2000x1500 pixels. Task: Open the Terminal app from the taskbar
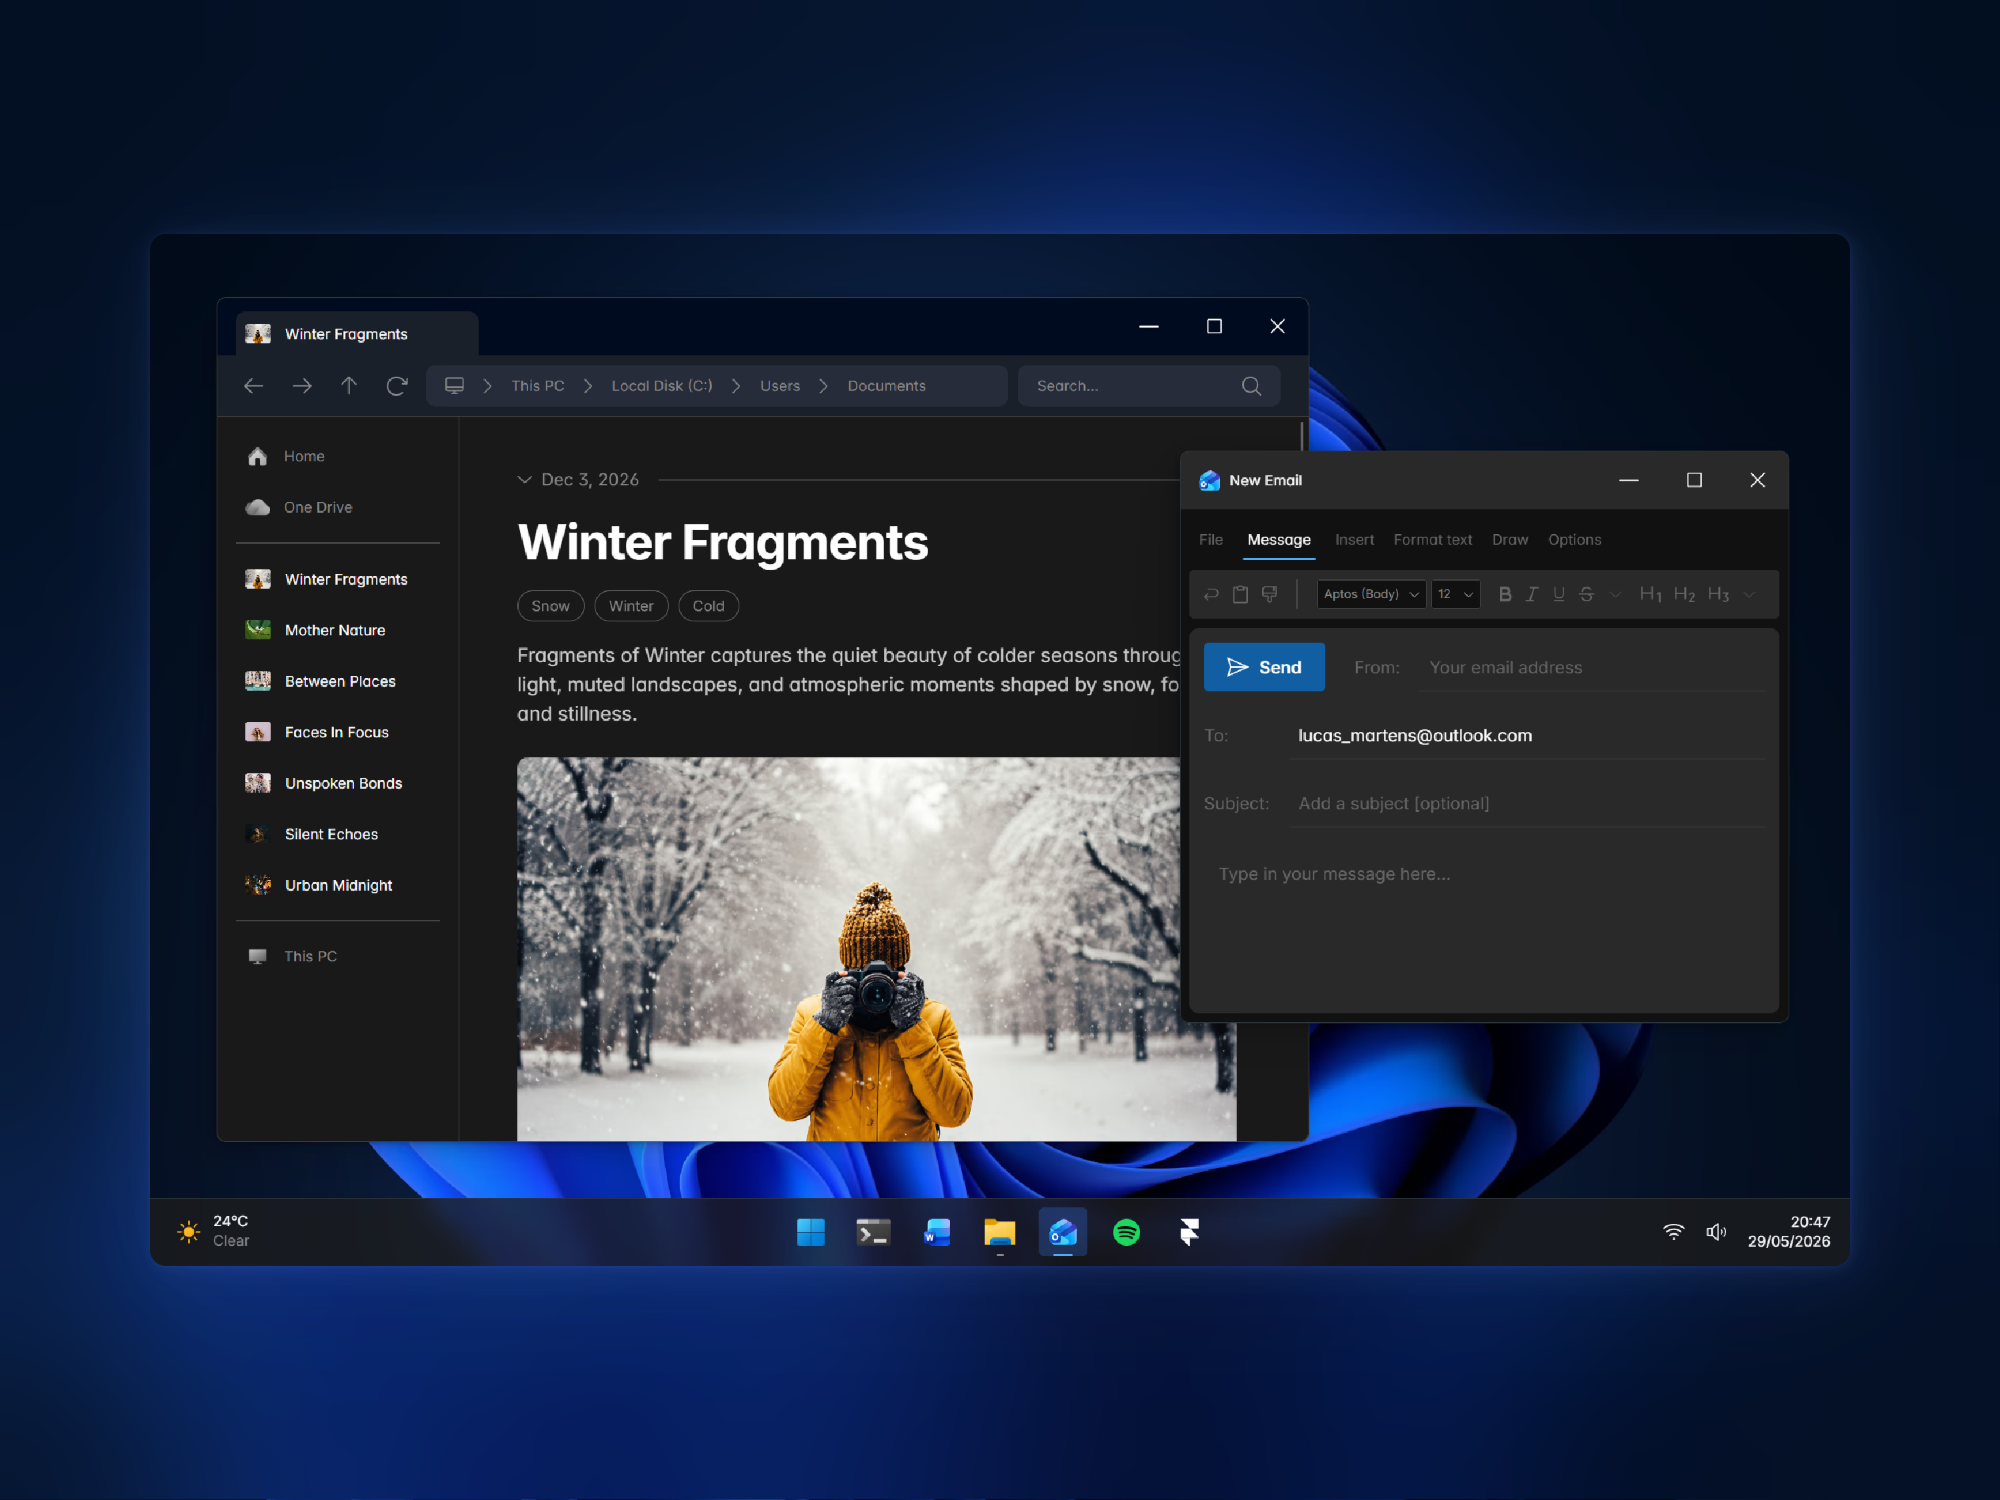[873, 1232]
